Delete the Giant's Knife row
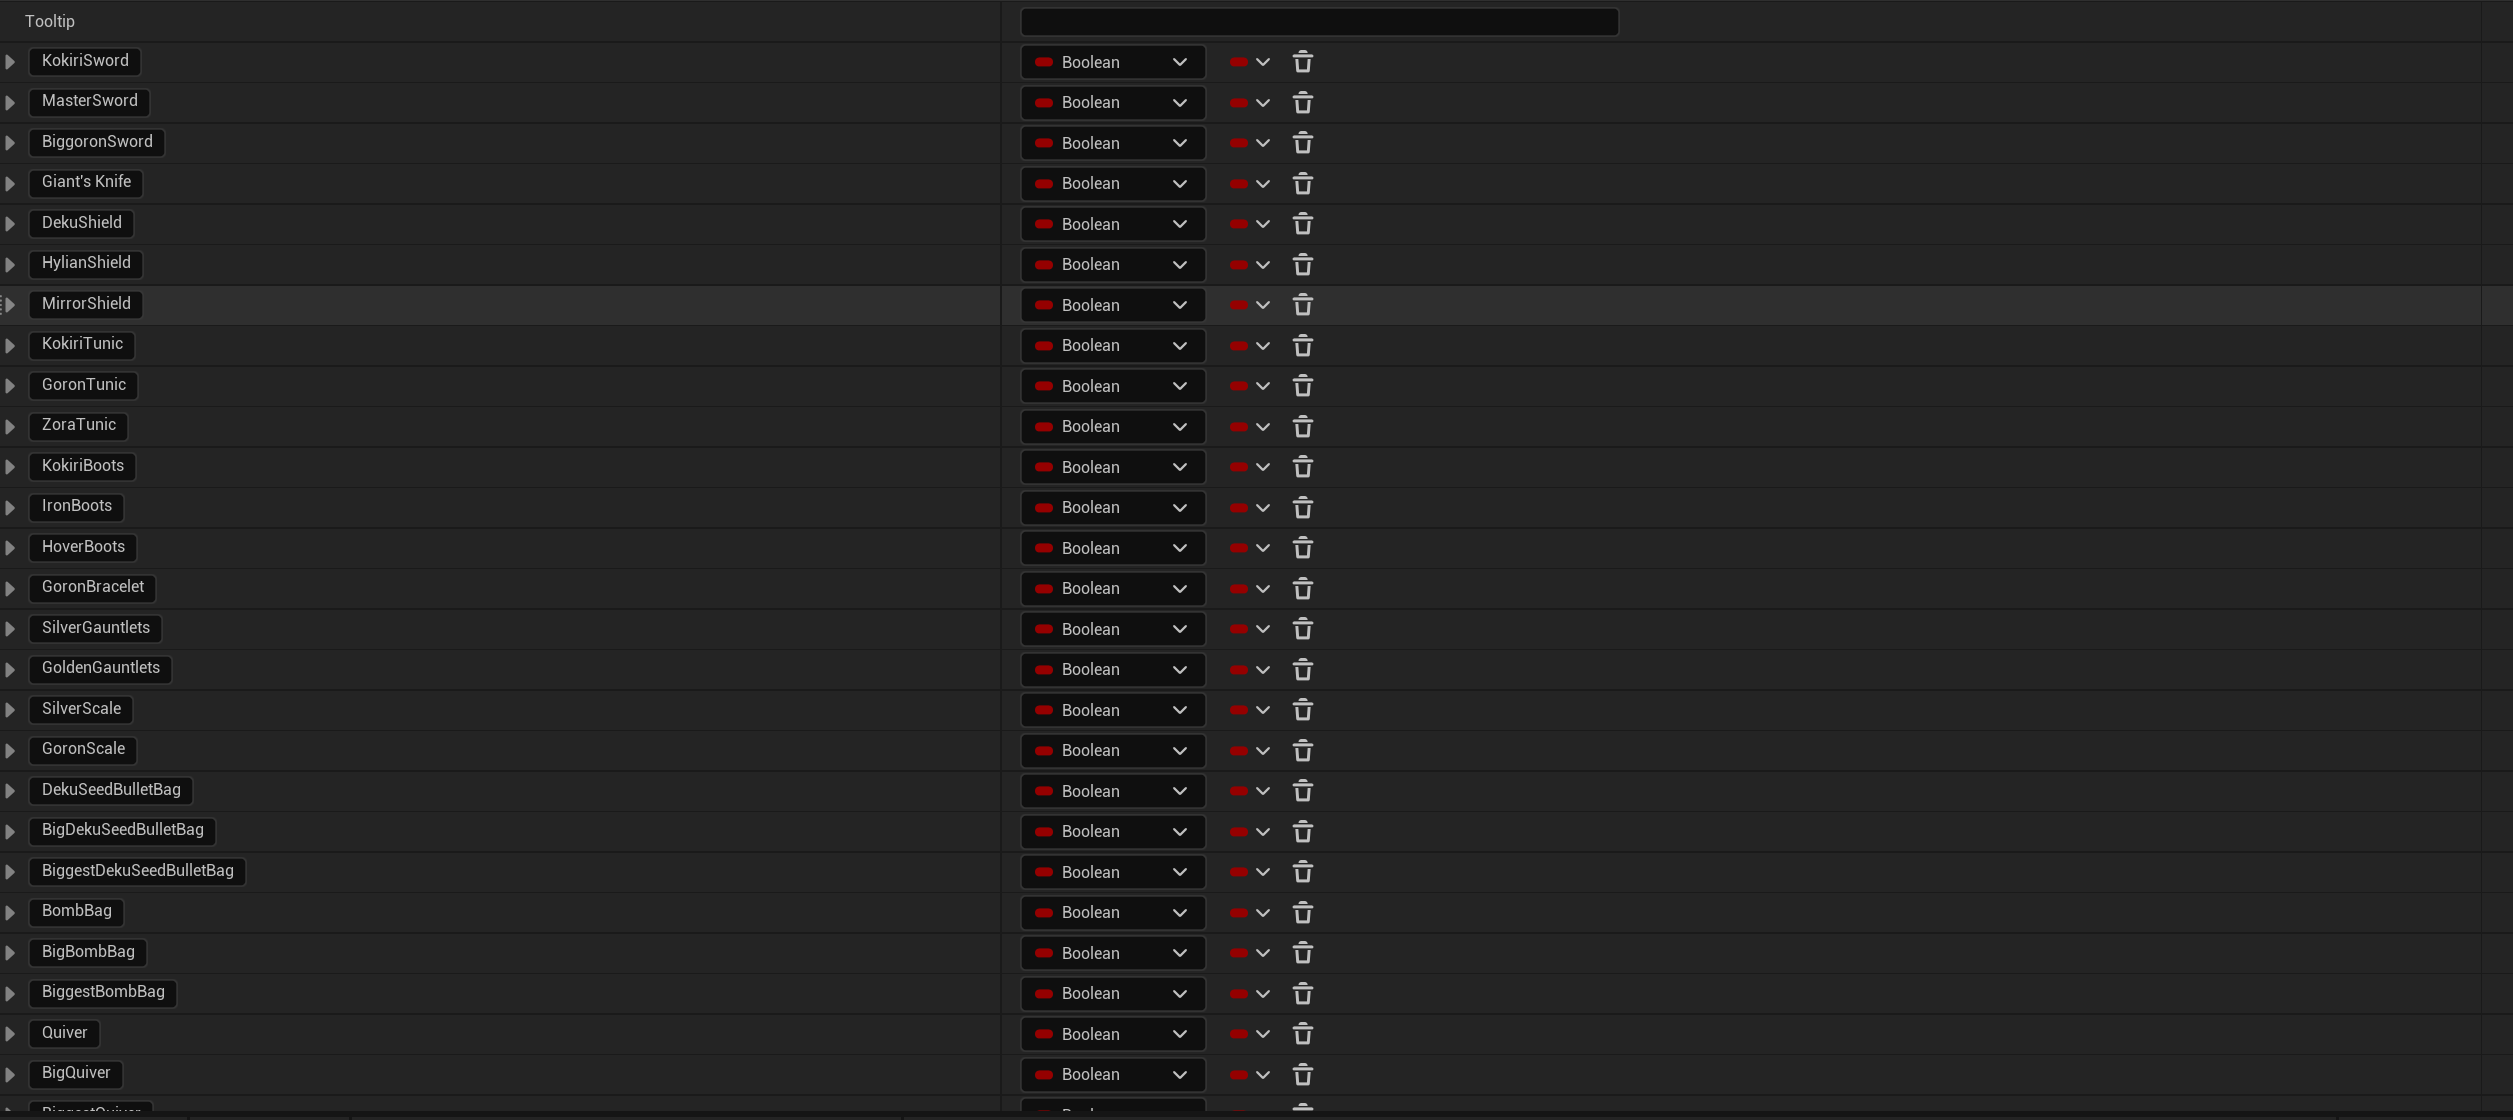Image resolution: width=2513 pixels, height=1120 pixels. coord(1302,184)
